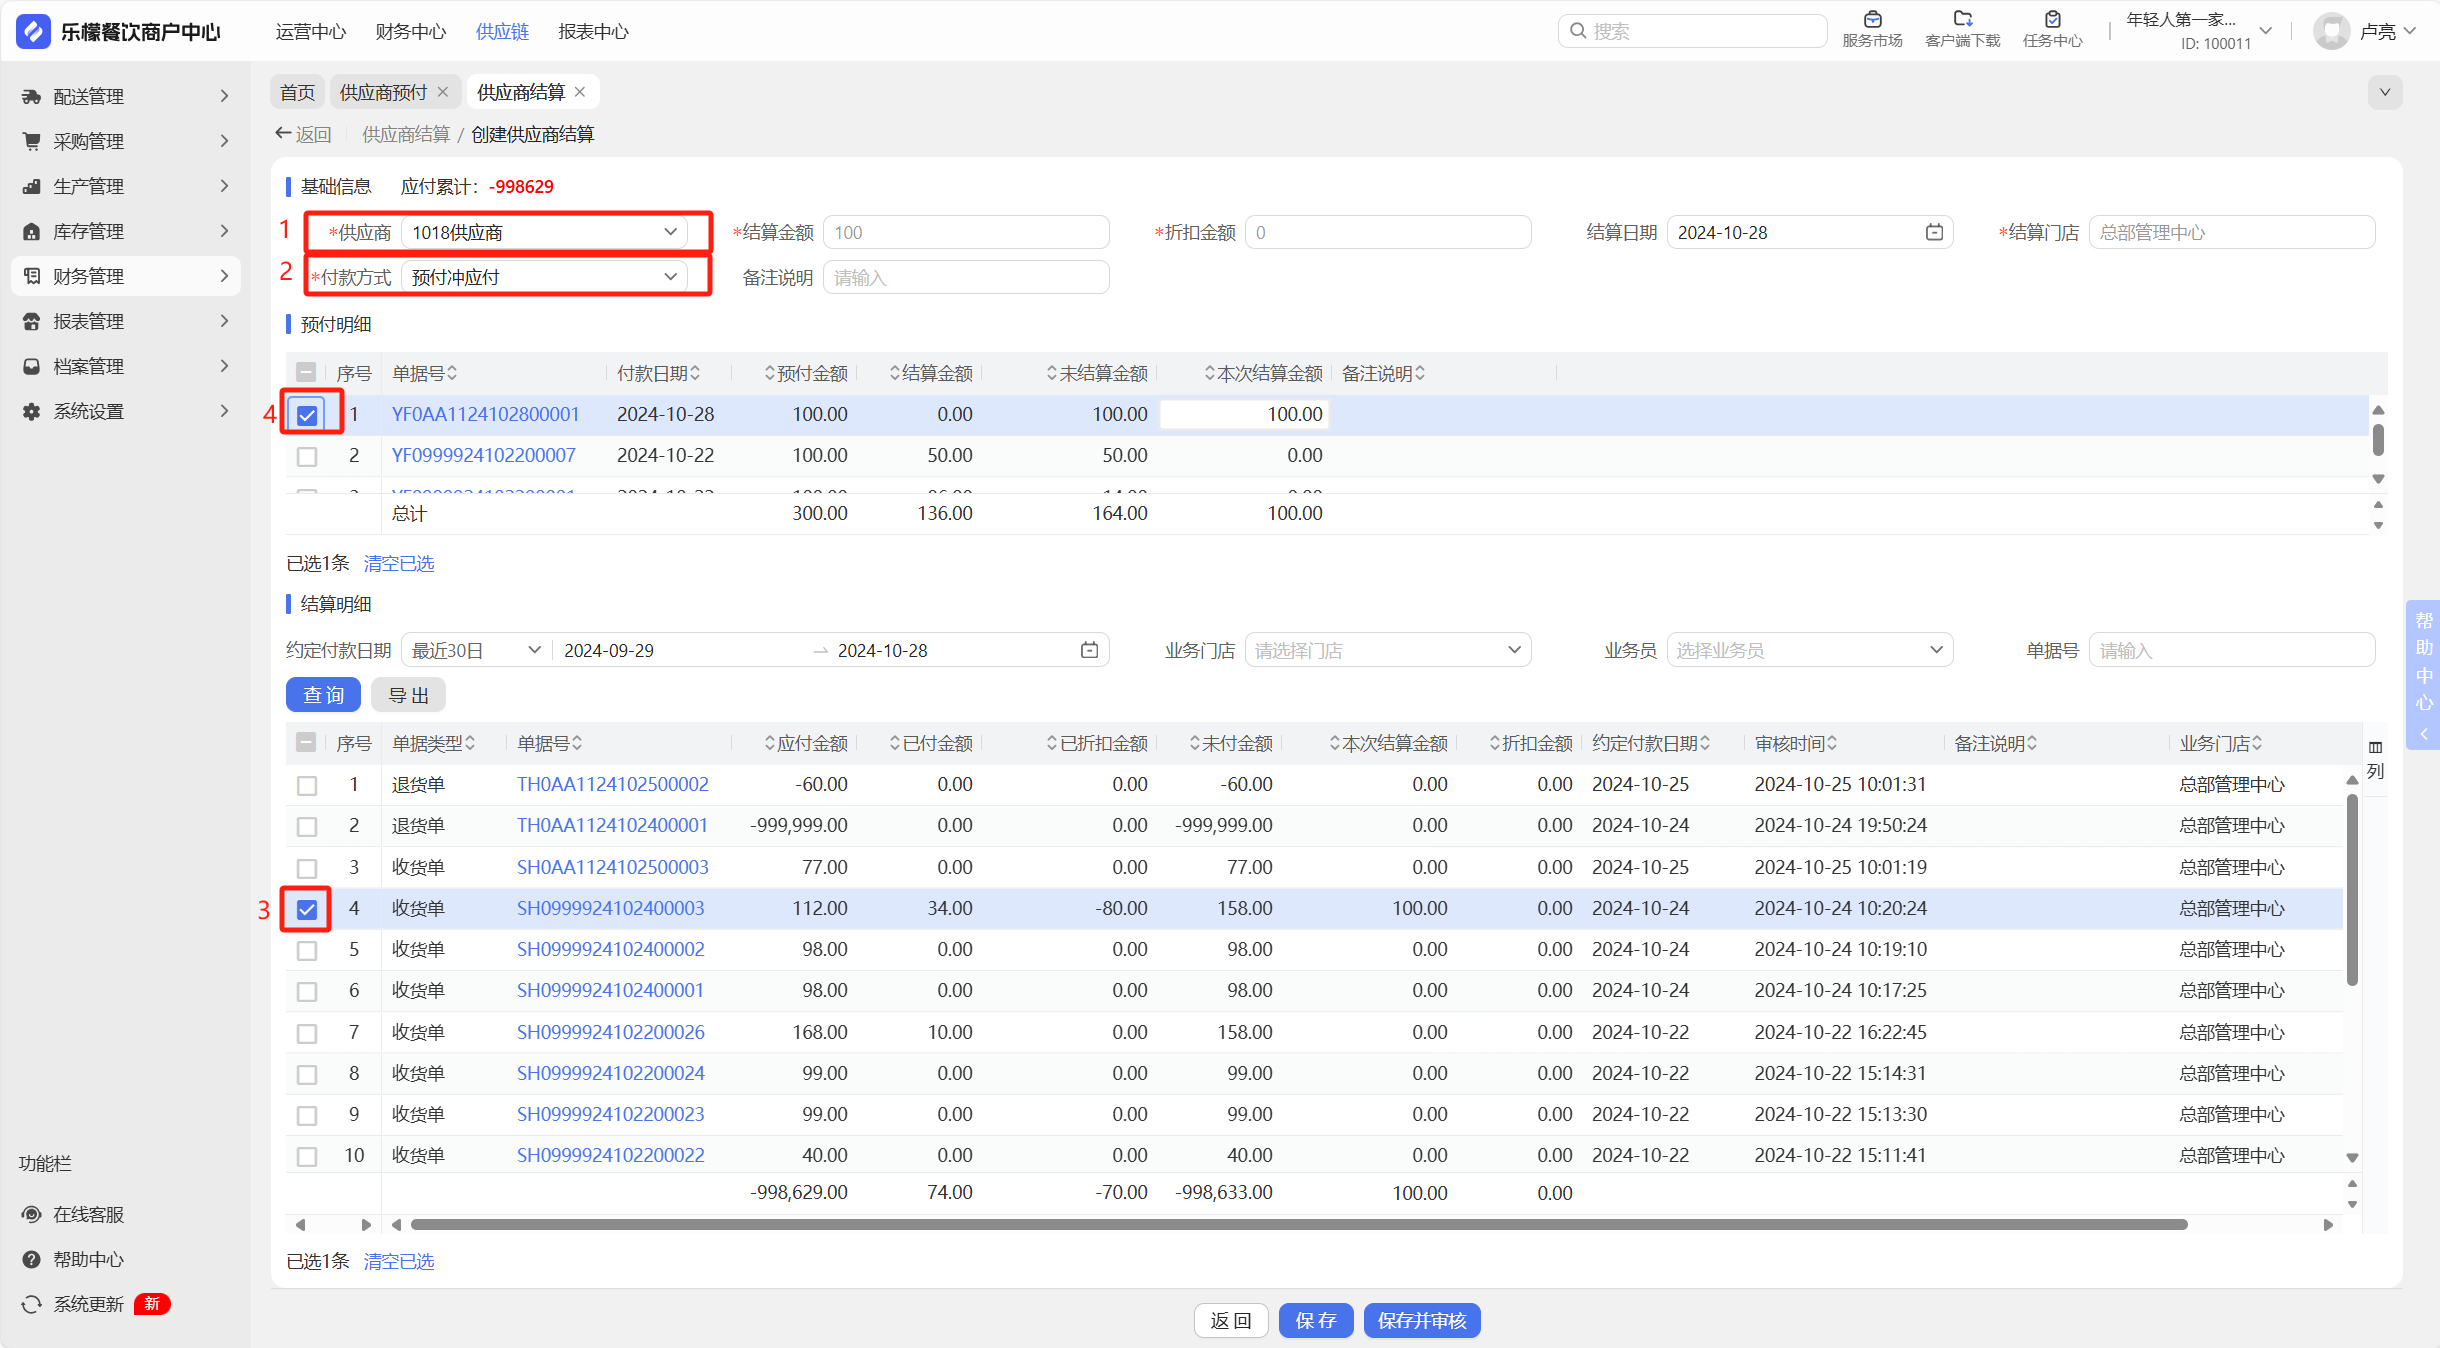Image resolution: width=2440 pixels, height=1348 pixels.
Task: Switch to the 供应商预付 tab
Action: click(x=383, y=92)
